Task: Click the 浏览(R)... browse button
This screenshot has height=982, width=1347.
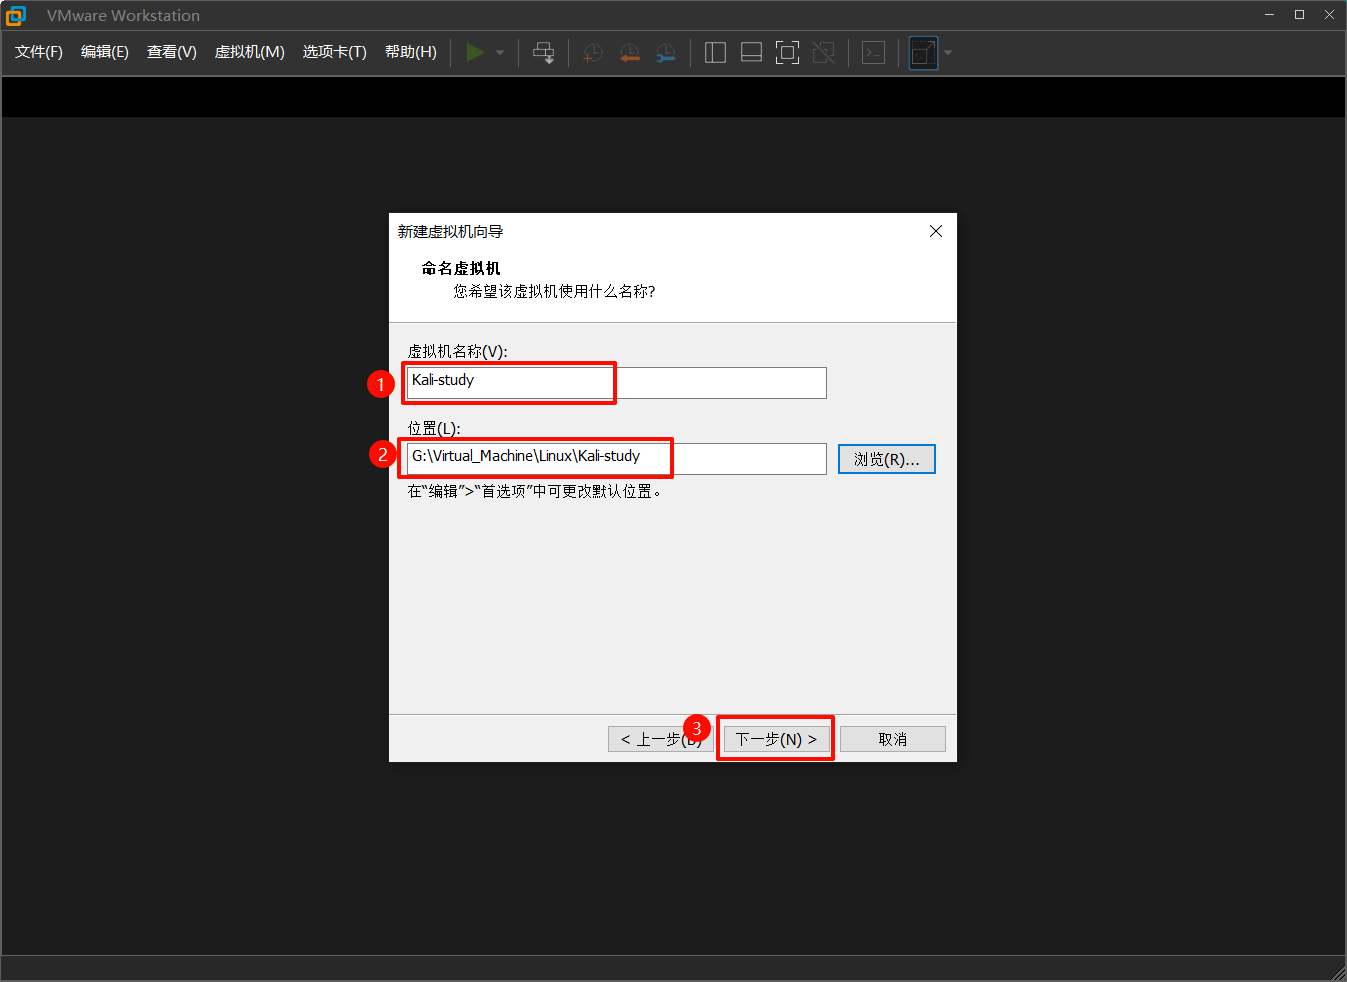Action: [886, 459]
